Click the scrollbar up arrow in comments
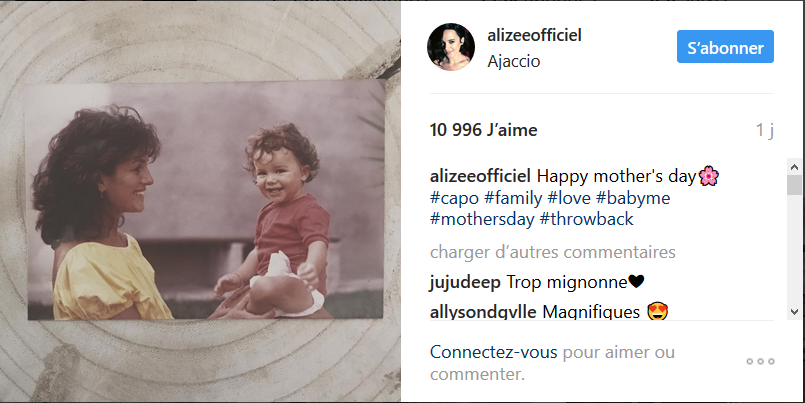Image resolution: width=805 pixels, height=403 pixels. pos(794,167)
